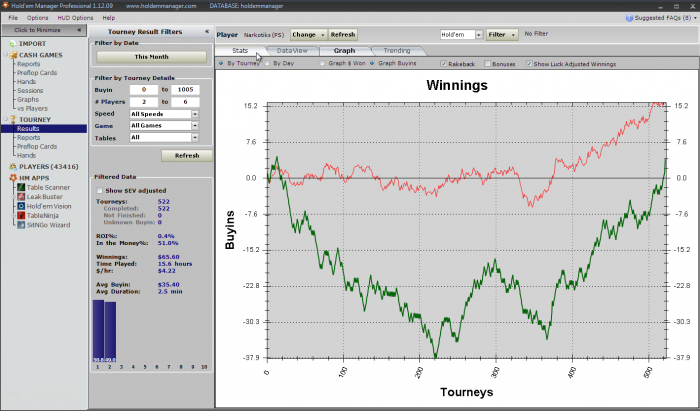Click the Suggested FAQs help icon

(x=629, y=18)
